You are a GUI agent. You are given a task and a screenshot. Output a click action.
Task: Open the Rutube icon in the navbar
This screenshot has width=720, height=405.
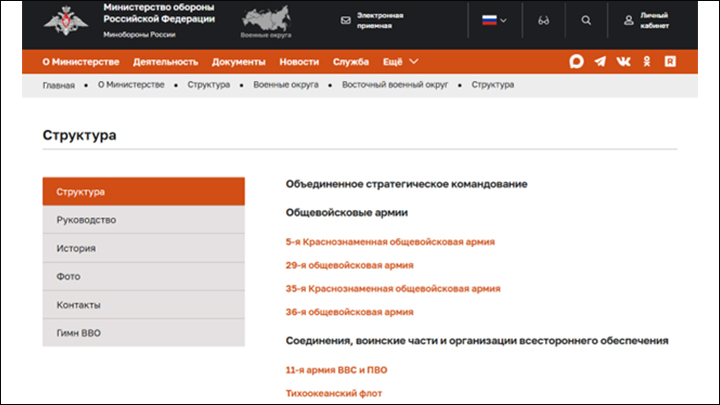670,62
